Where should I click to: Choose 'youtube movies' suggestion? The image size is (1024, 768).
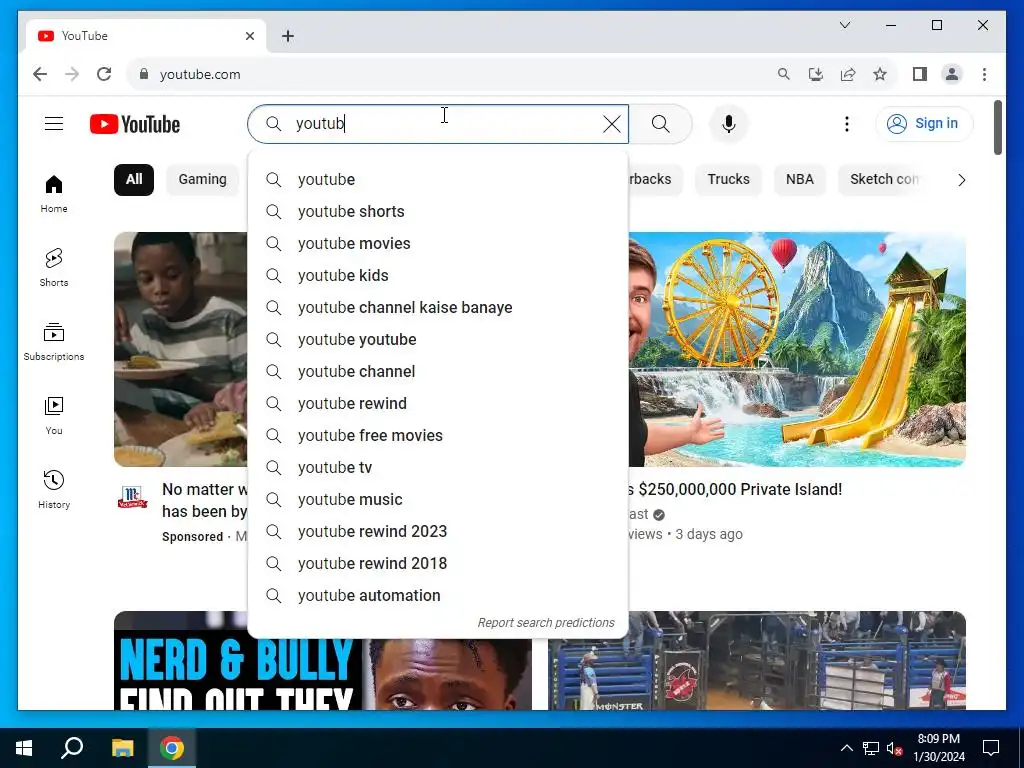point(438,244)
